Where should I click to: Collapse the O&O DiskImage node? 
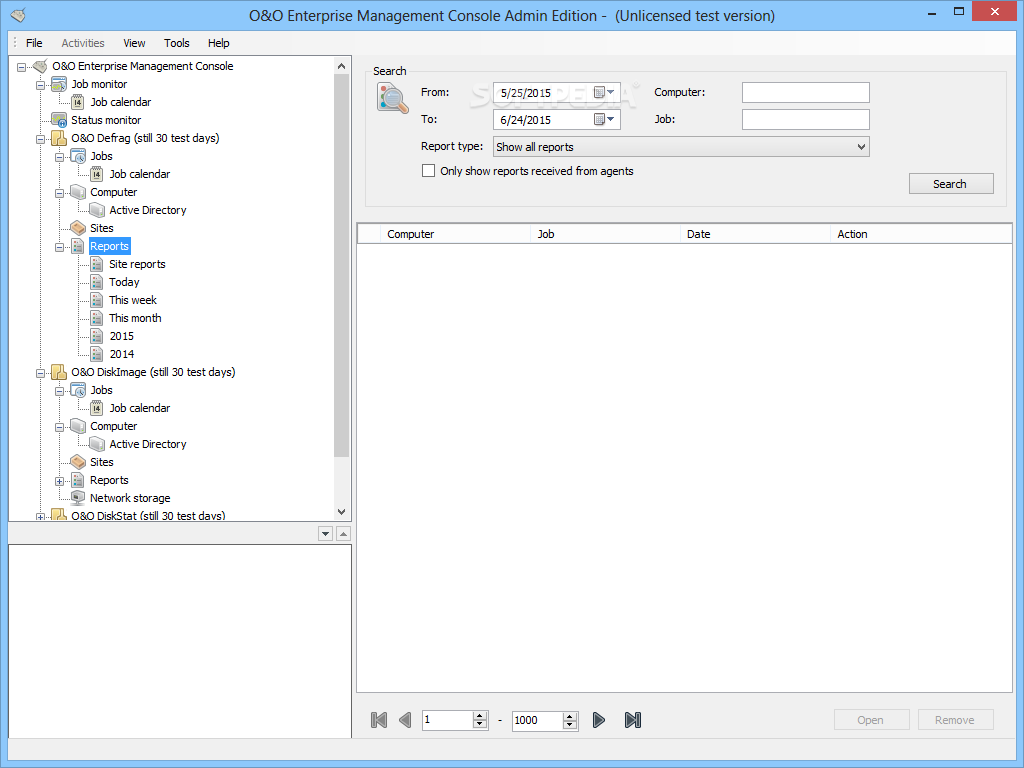tap(40, 373)
